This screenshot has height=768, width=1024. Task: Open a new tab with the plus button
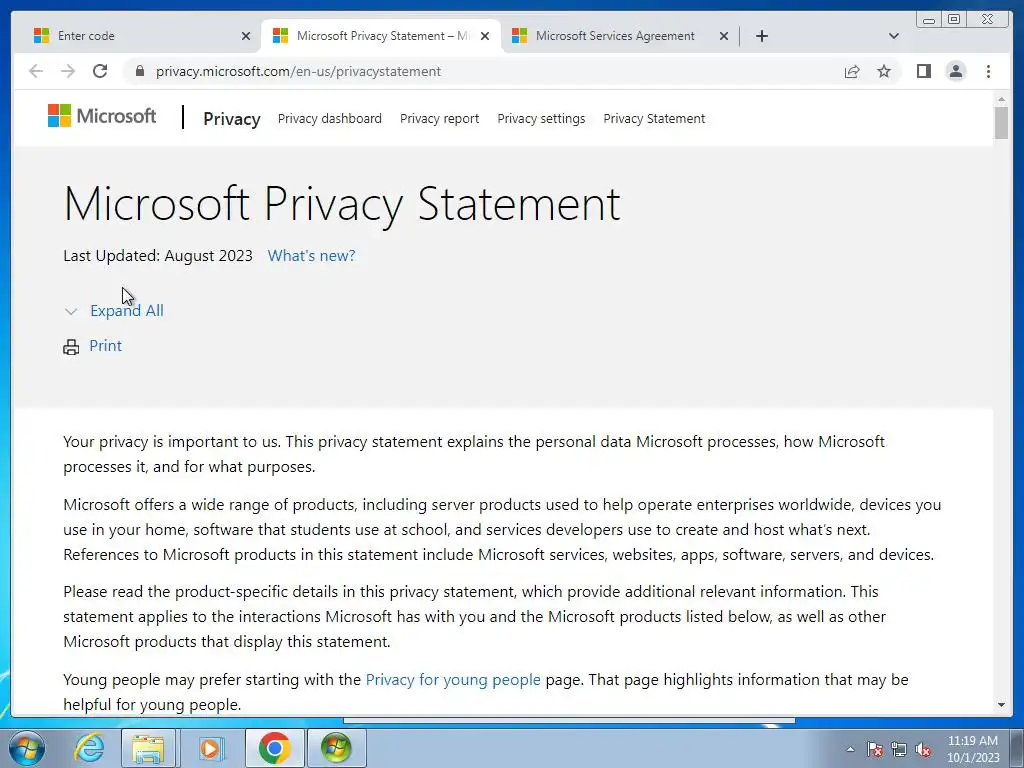click(x=761, y=36)
